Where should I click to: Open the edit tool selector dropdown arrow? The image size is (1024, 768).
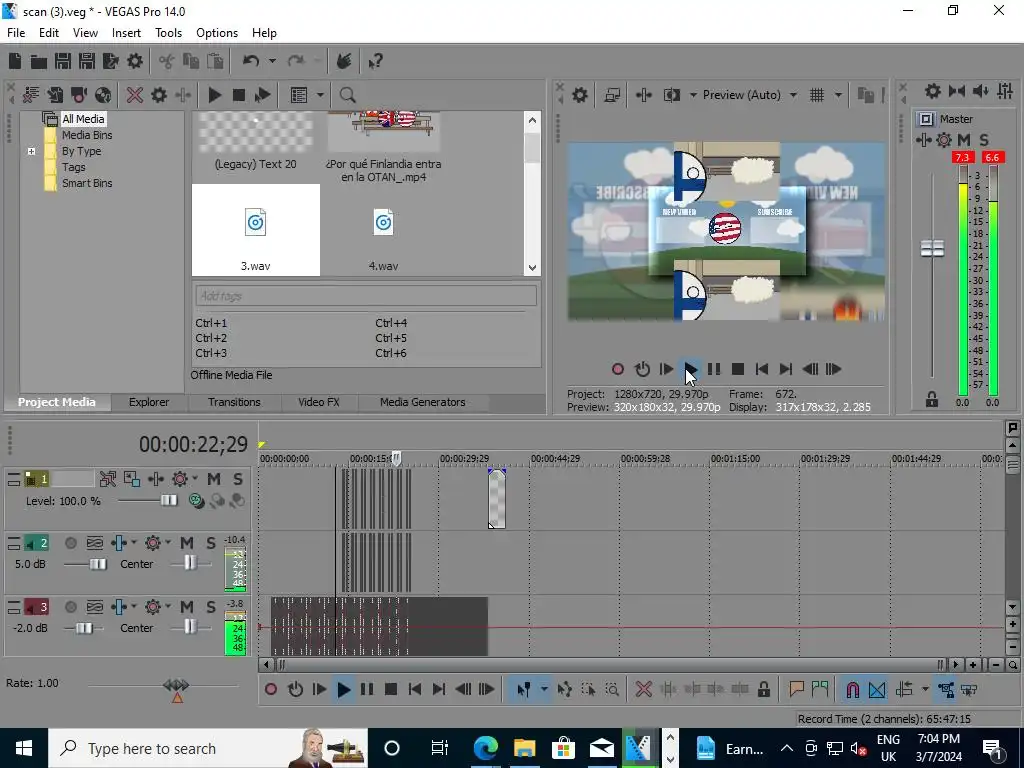click(543, 689)
